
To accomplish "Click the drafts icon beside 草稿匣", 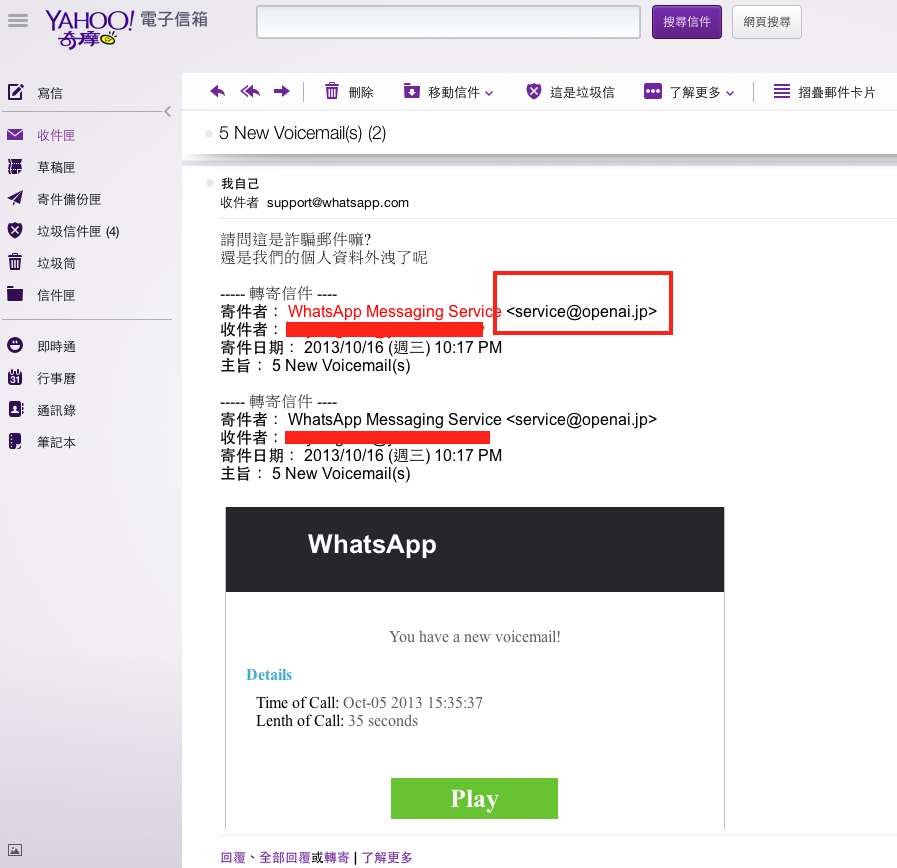I will [15, 167].
